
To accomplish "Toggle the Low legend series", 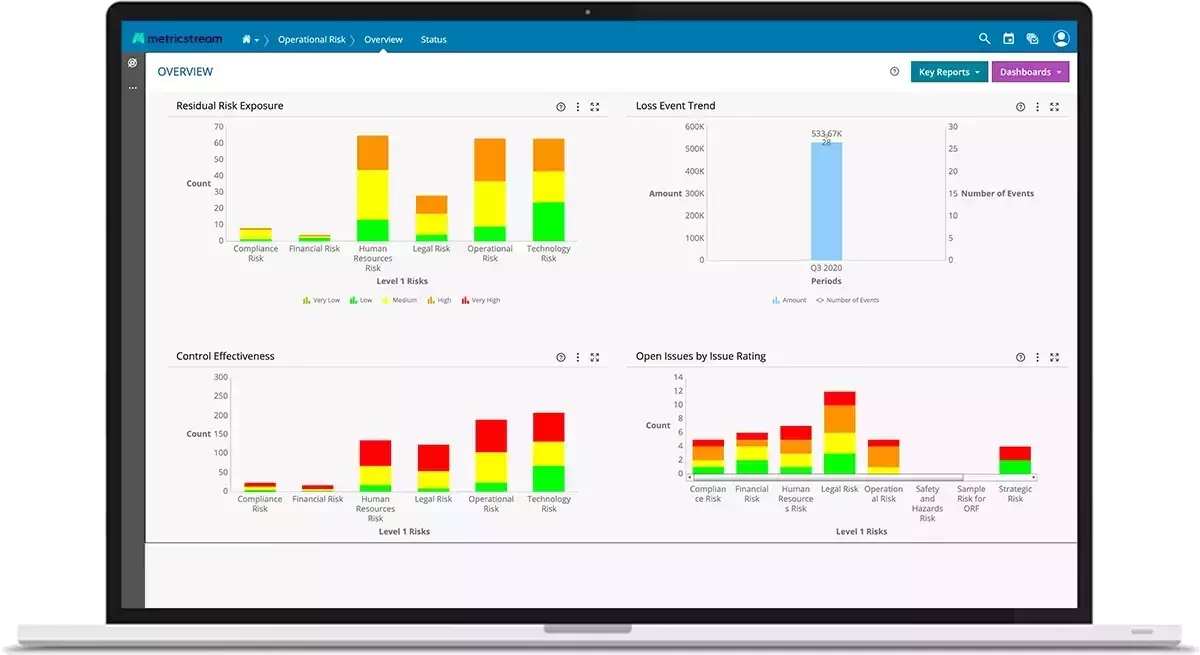I will (361, 300).
